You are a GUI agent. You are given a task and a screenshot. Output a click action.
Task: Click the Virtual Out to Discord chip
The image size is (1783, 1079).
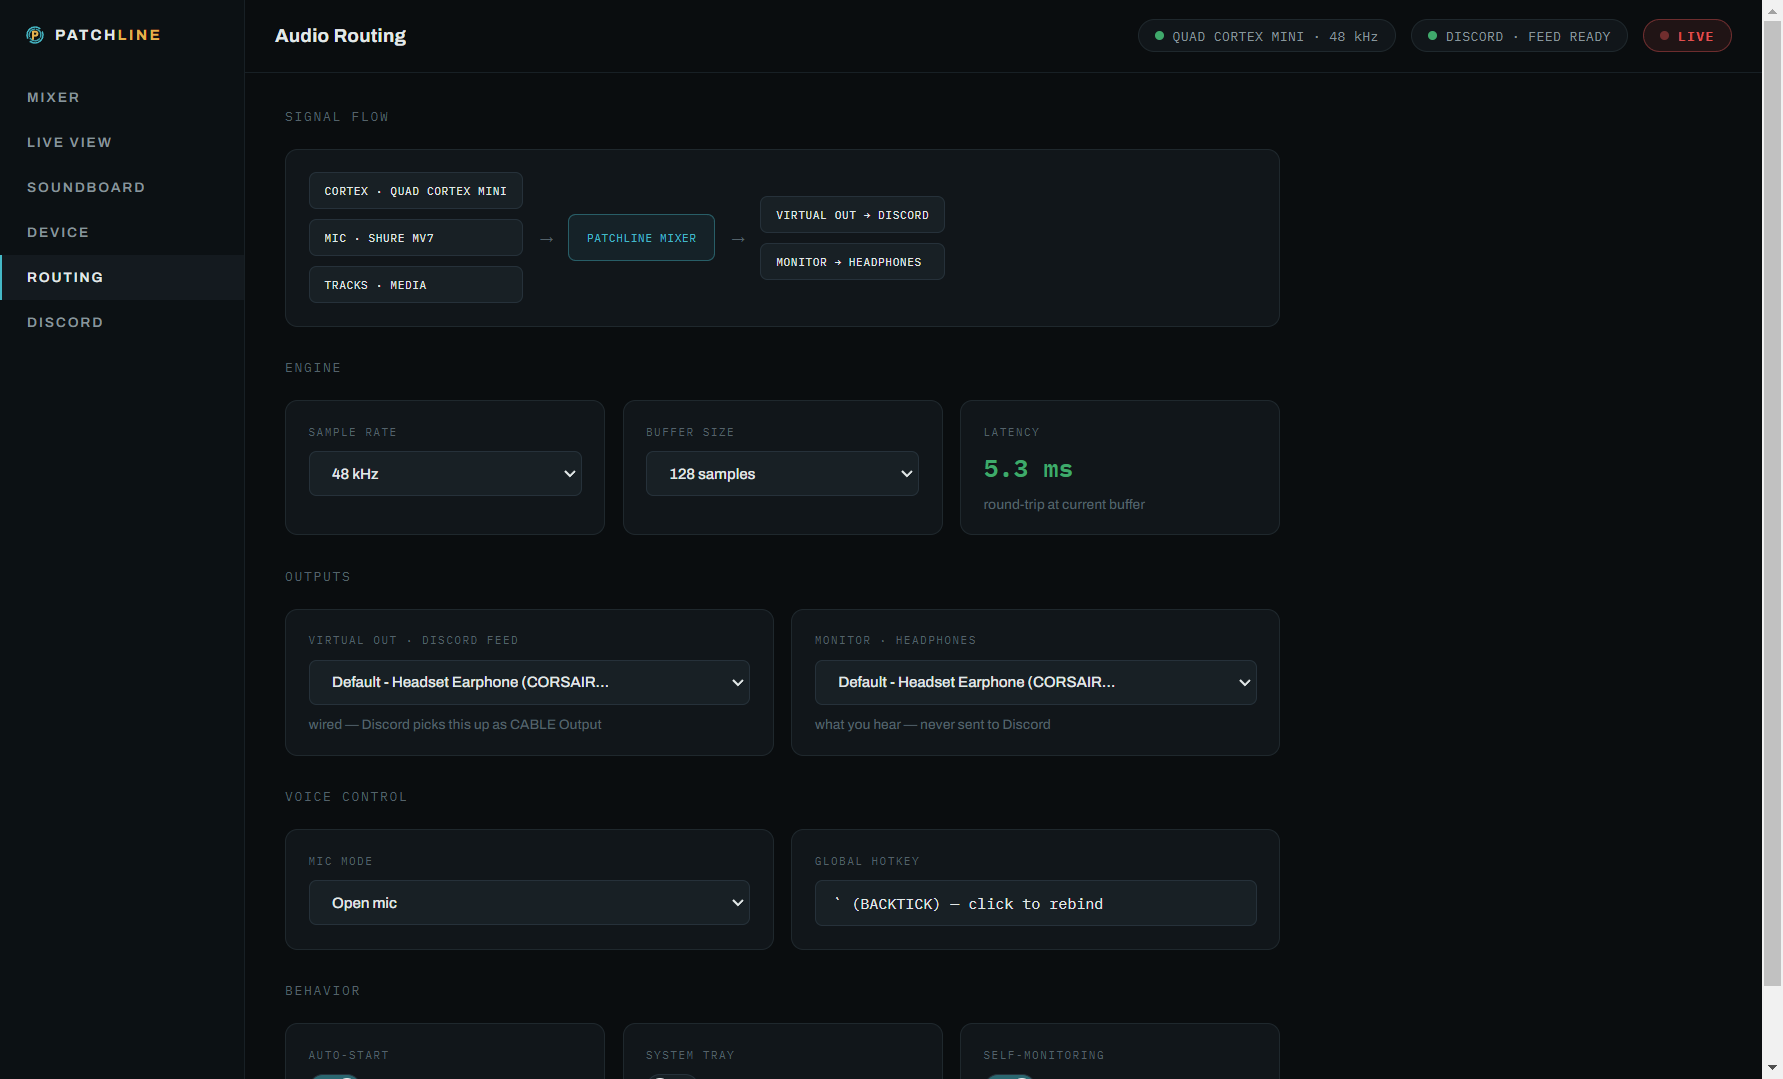tap(852, 215)
